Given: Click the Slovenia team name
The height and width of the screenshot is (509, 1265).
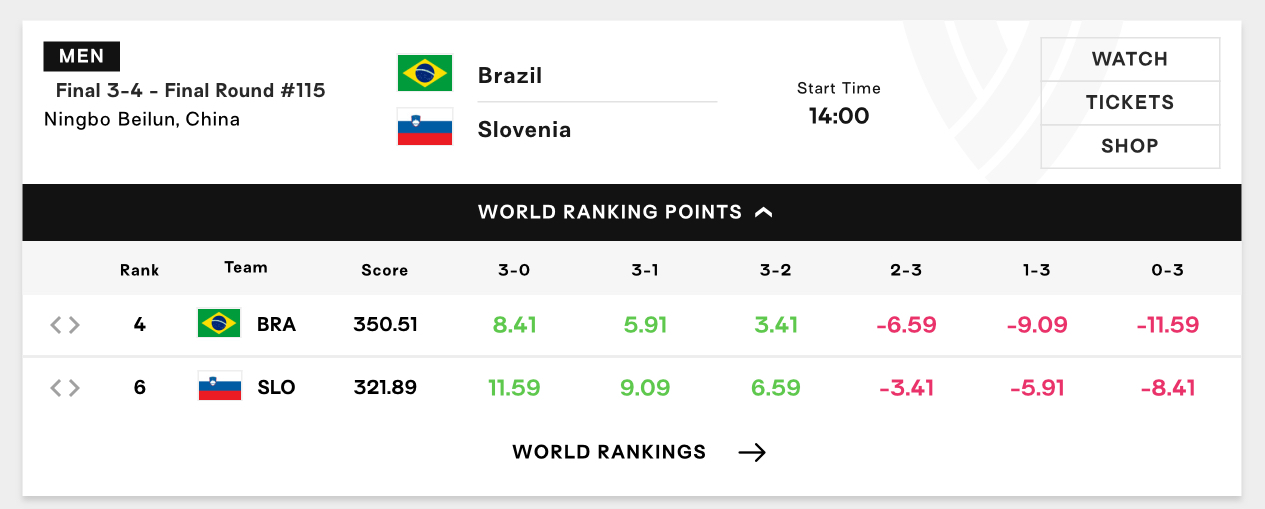Looking at the screenshot, I should pyautogui.click(x=525, y=129).
